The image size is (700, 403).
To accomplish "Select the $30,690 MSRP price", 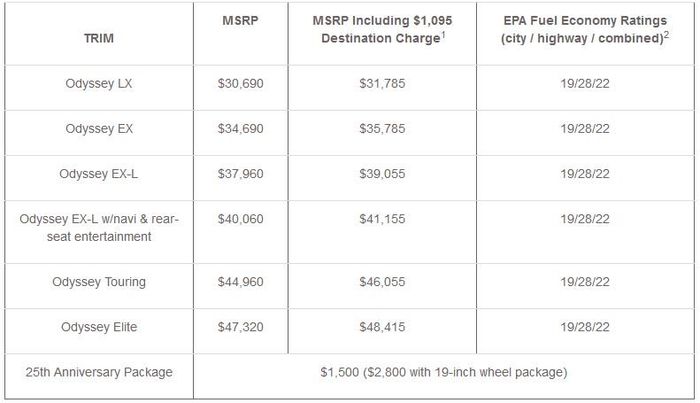I will (240, 83).
